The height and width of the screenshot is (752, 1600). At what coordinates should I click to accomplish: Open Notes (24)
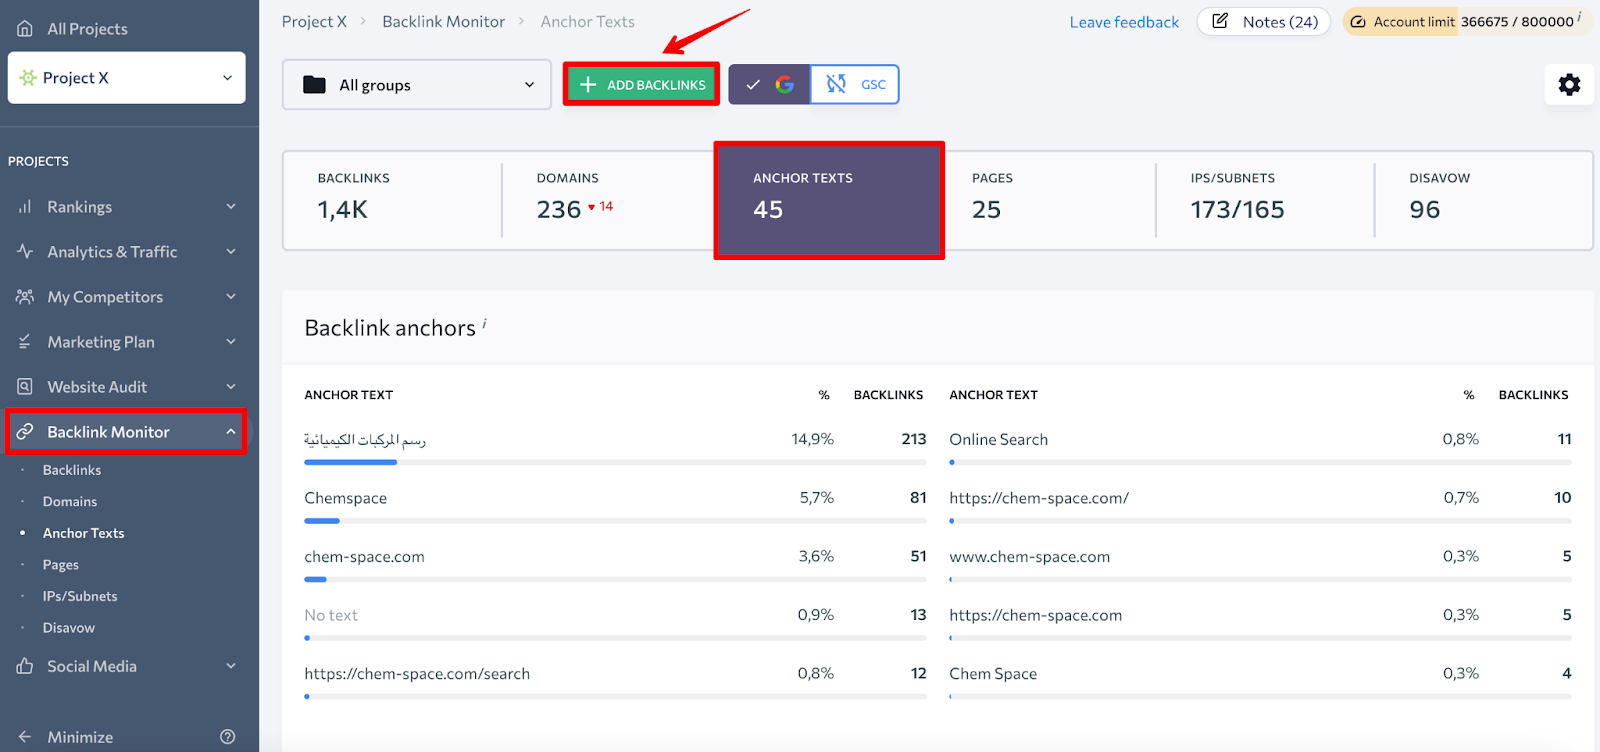(x=1264, y=22)
